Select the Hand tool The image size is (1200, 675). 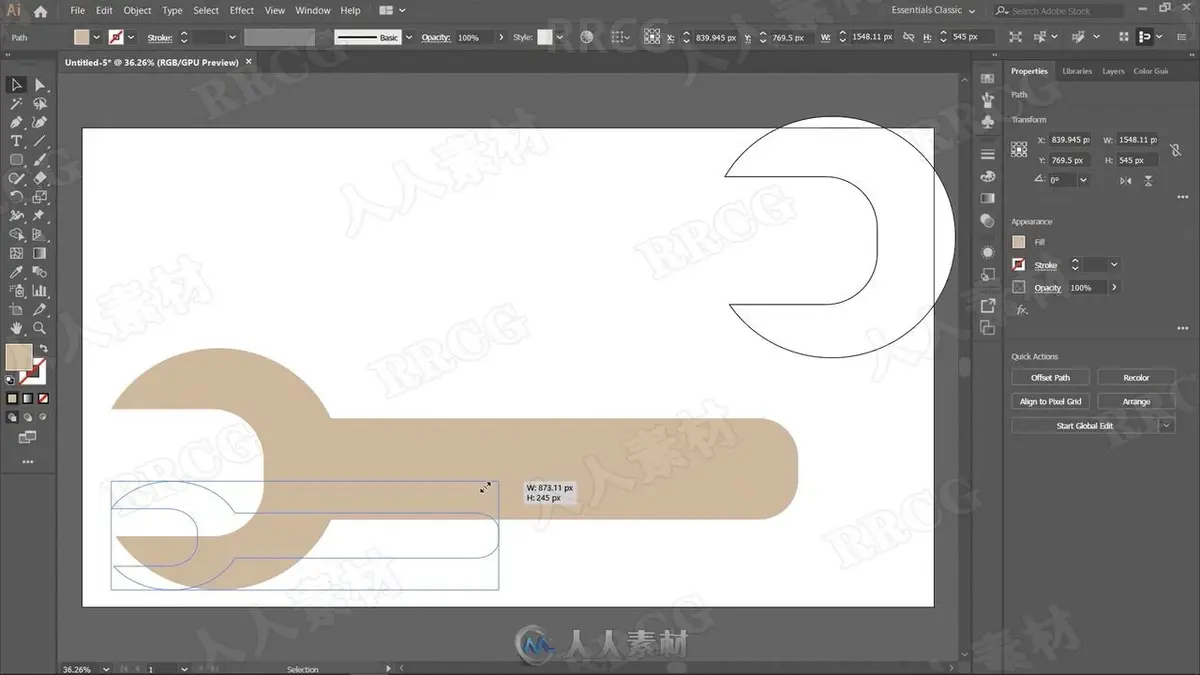pos(17,328)
